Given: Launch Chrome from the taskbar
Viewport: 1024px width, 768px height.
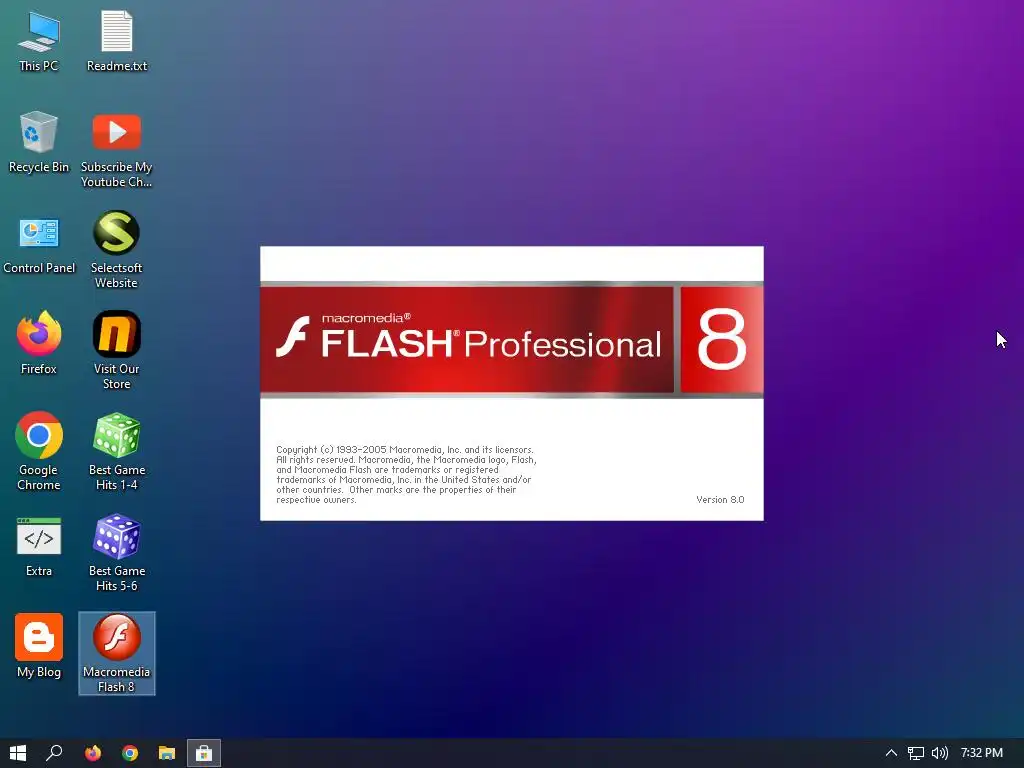Looking at the screenshot, I should tap(130, 753).
